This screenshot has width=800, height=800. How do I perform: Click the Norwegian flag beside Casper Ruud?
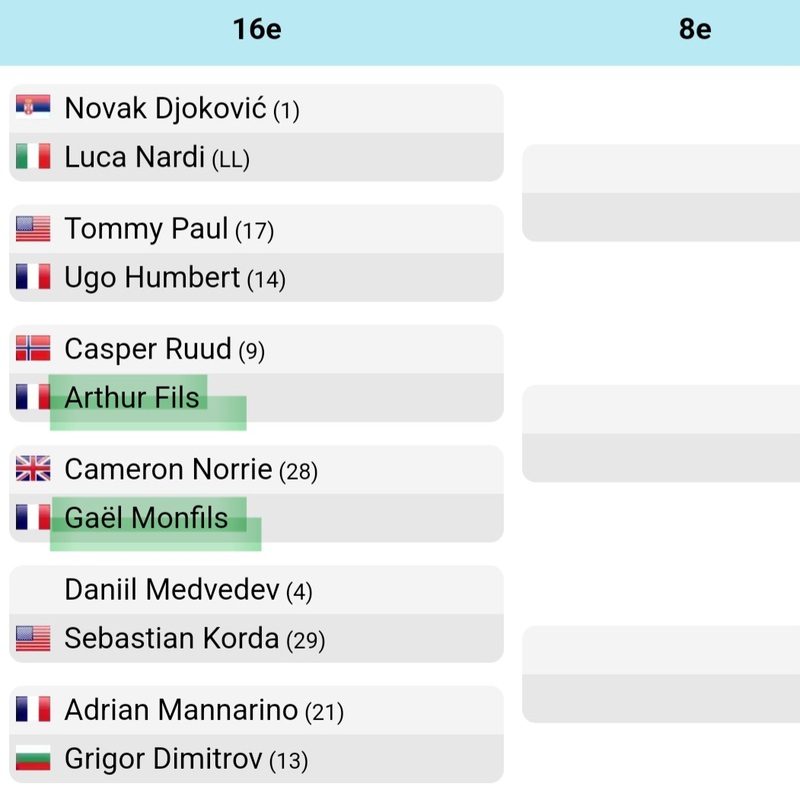pyautogui.click(x=33, y=349)
